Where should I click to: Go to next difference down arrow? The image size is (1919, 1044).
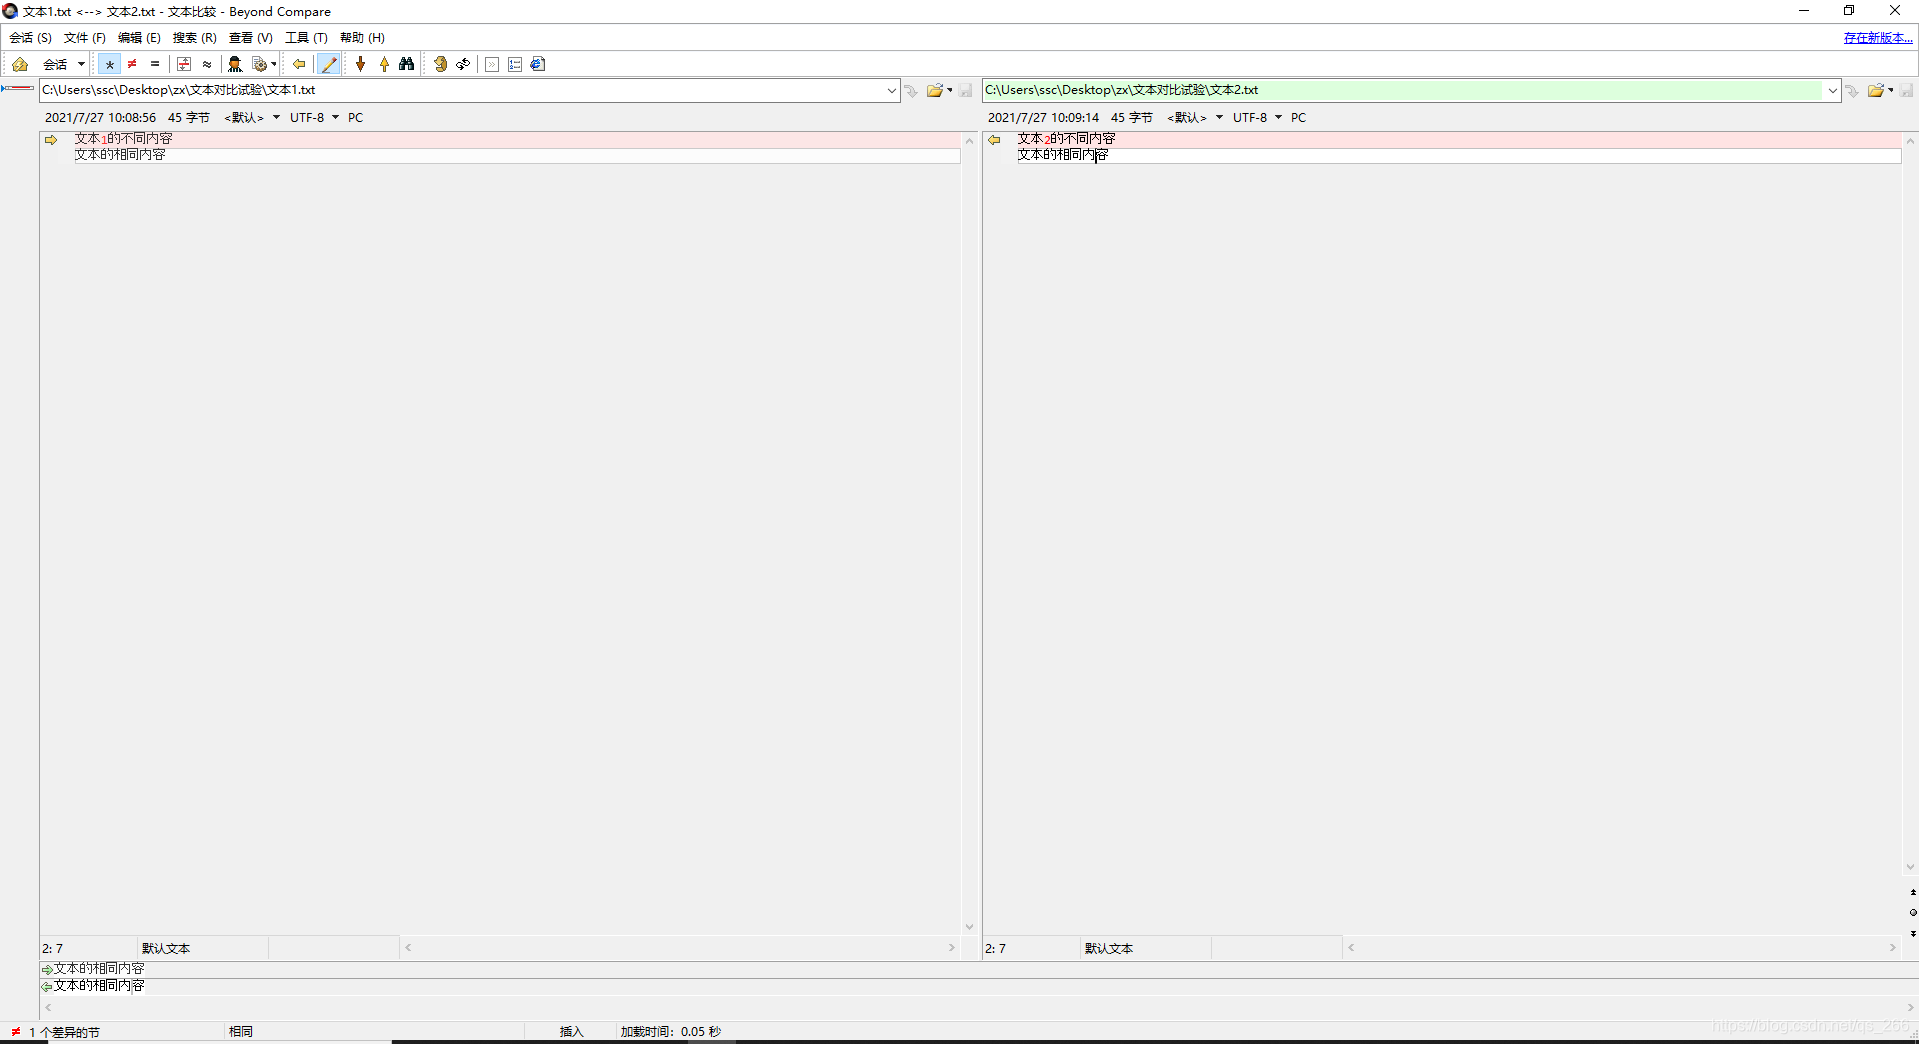tap(361, 64)
